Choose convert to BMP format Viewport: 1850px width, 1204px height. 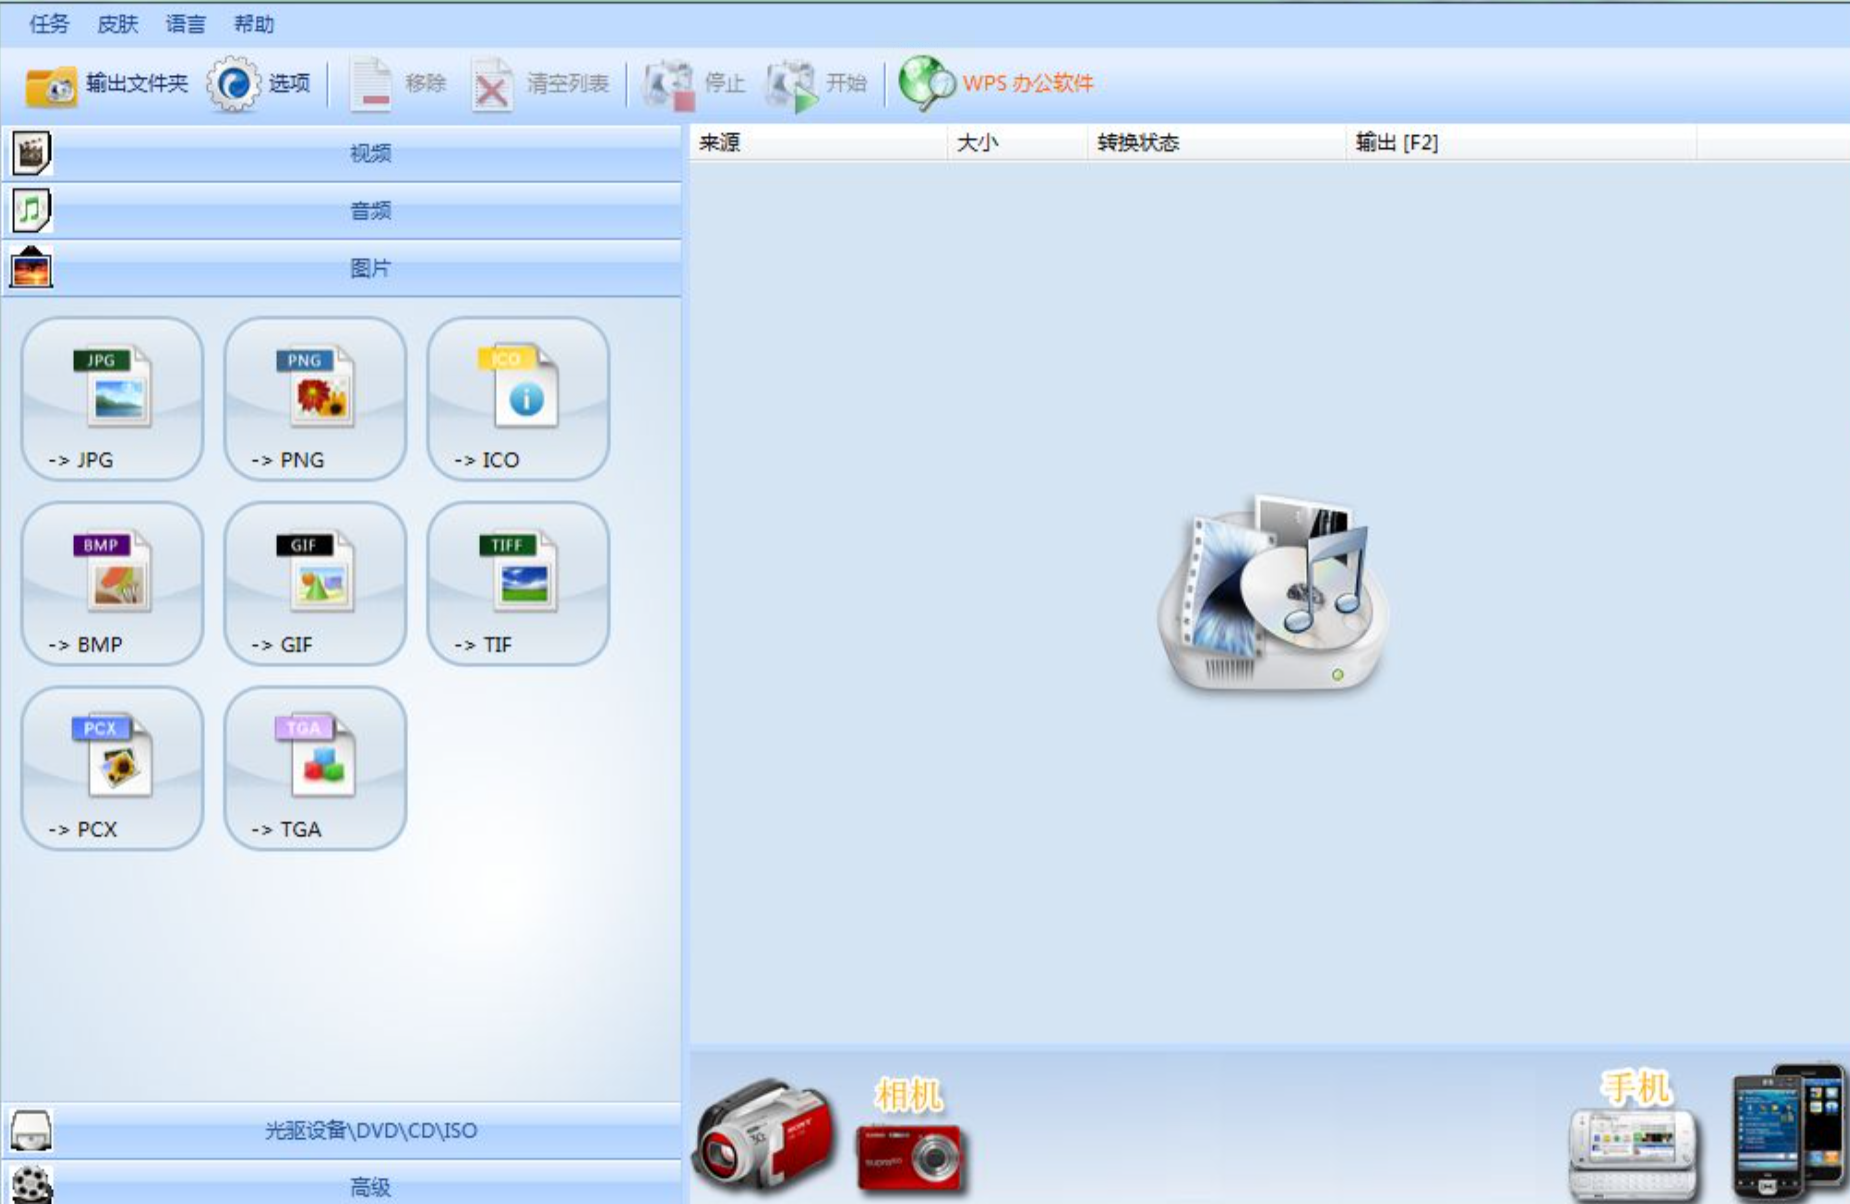tap(112, 584)
